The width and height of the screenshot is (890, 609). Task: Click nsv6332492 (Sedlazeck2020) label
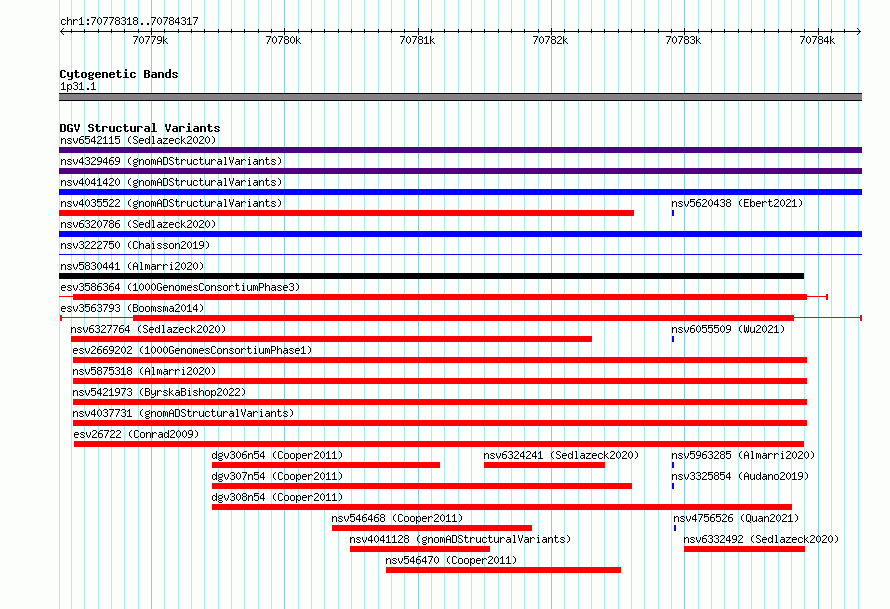coord(761,539)
